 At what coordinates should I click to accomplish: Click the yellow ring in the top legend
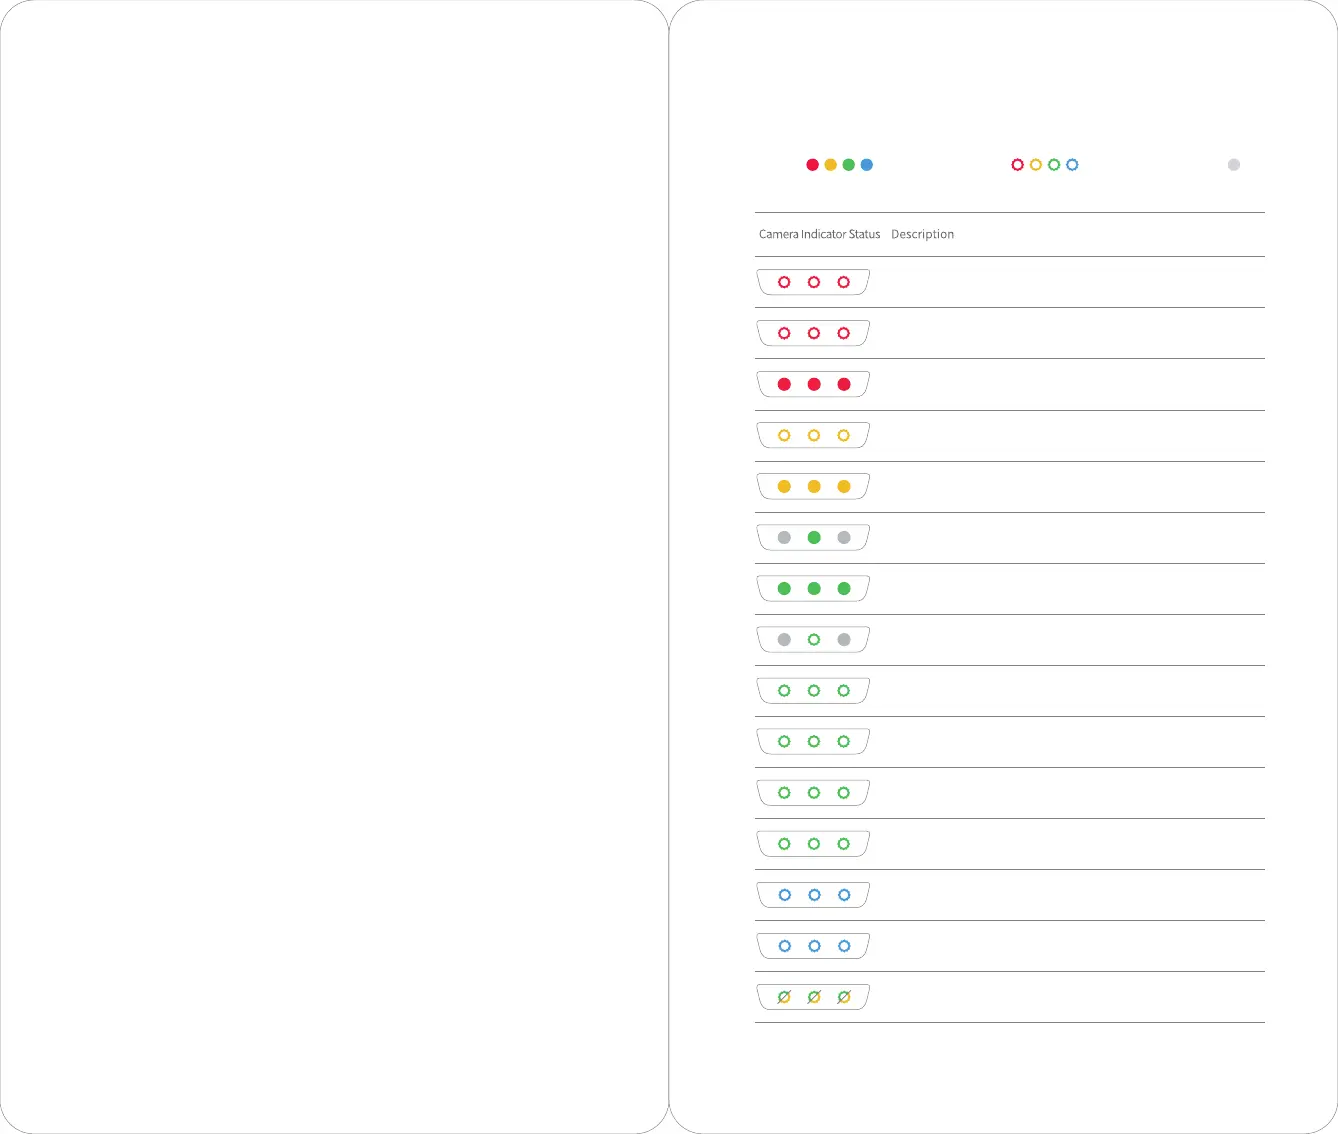click(1035, 165)
